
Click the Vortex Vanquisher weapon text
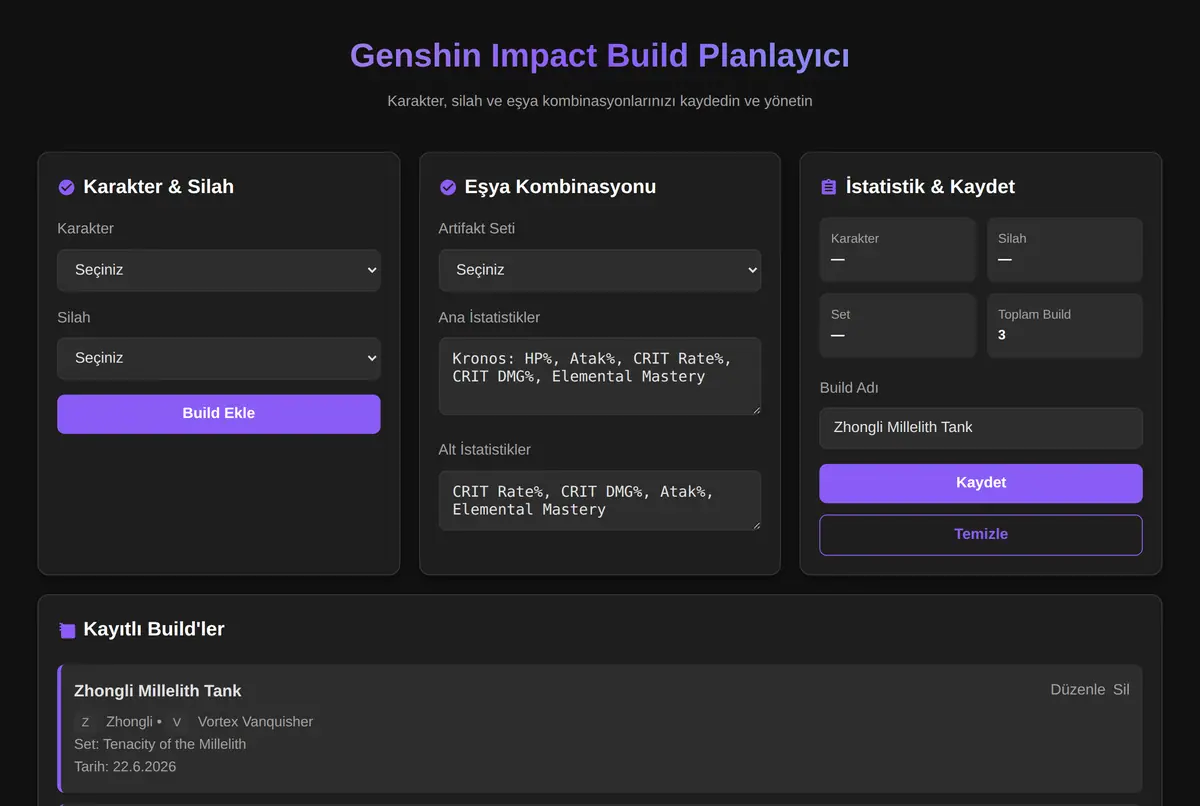(x=255, y=722)
